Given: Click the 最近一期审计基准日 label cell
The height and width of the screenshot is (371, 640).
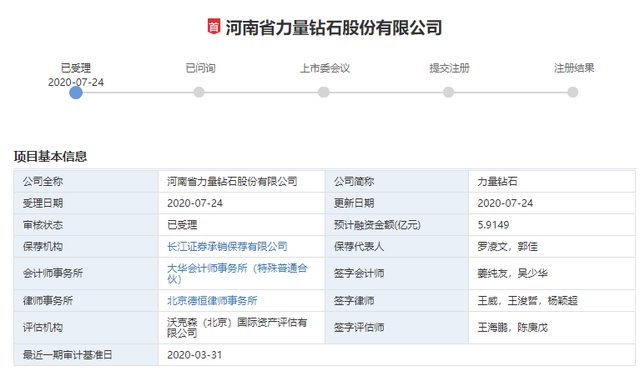Looking at the screenshot, I should click(86, 355).
